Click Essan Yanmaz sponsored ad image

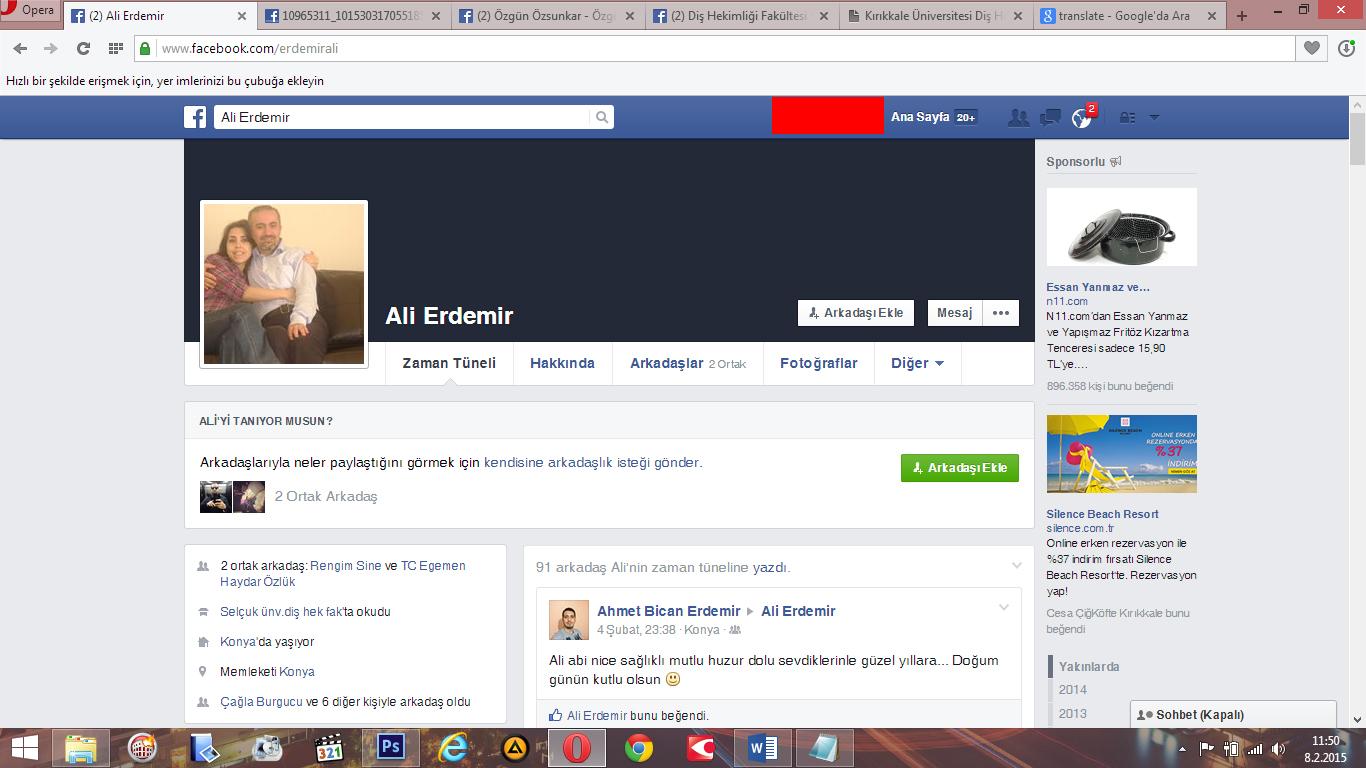coord(1121,227)
